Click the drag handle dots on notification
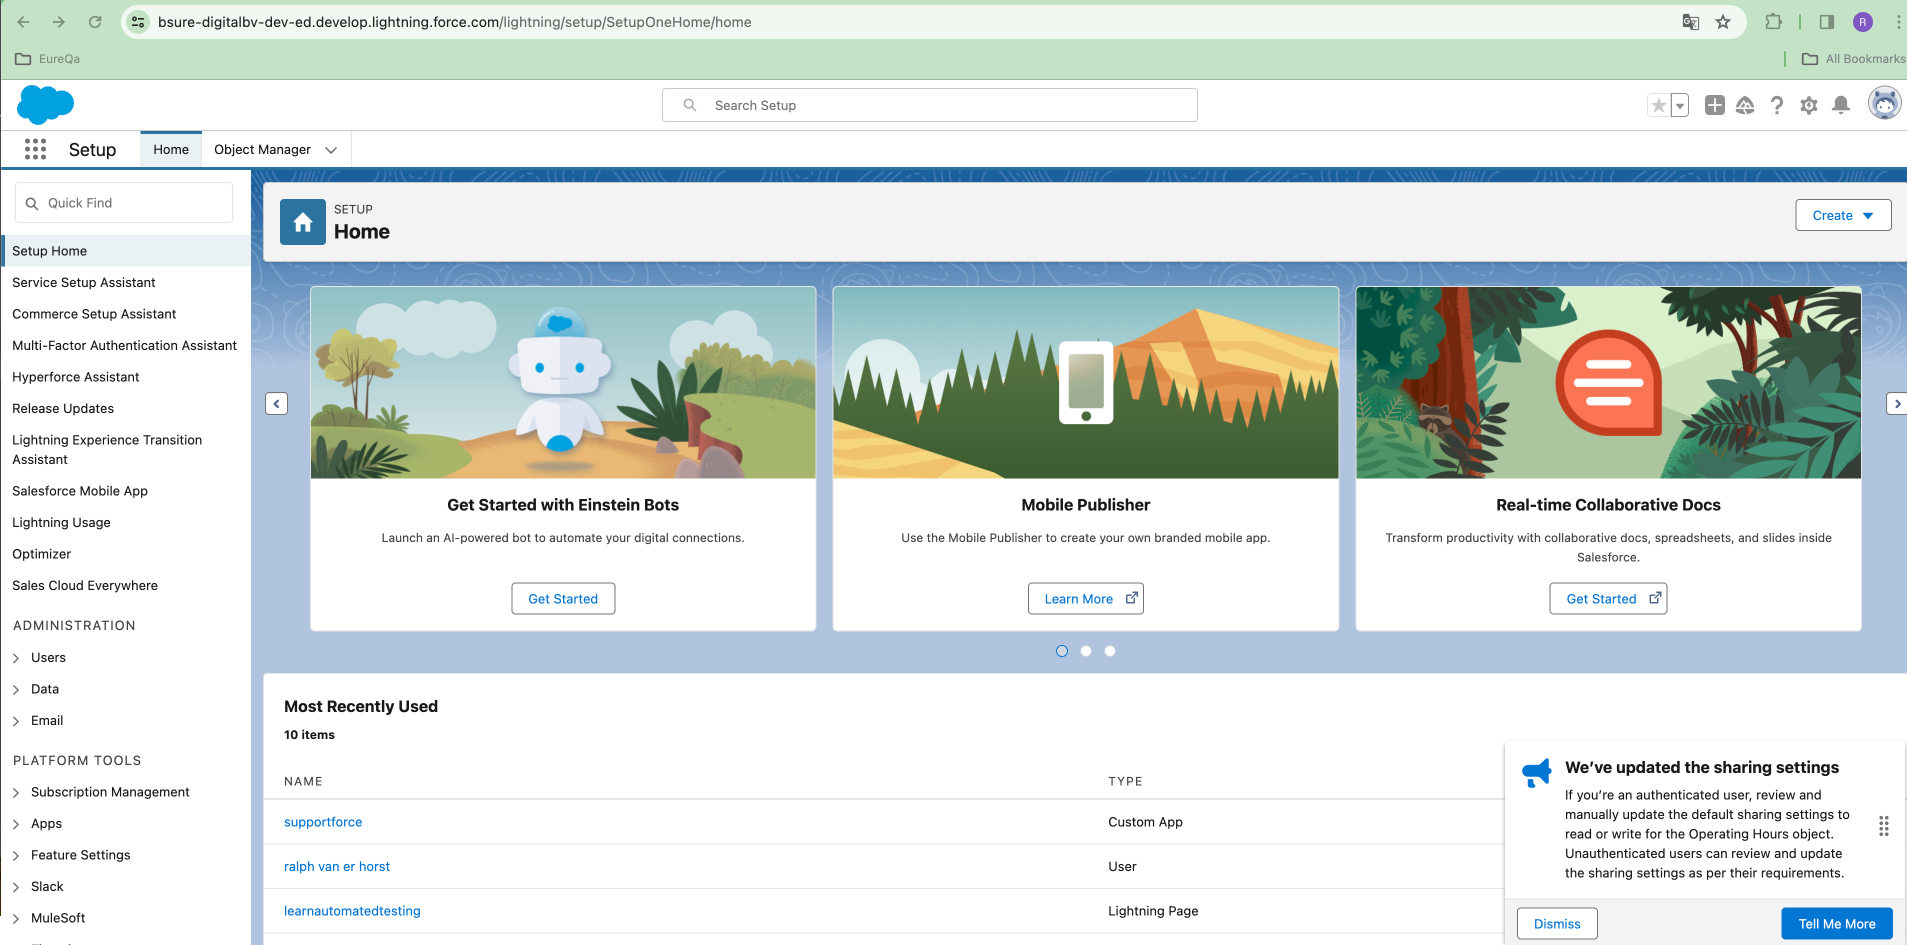The width and height of the screenshot is (1907, 945). (1884, 826)
